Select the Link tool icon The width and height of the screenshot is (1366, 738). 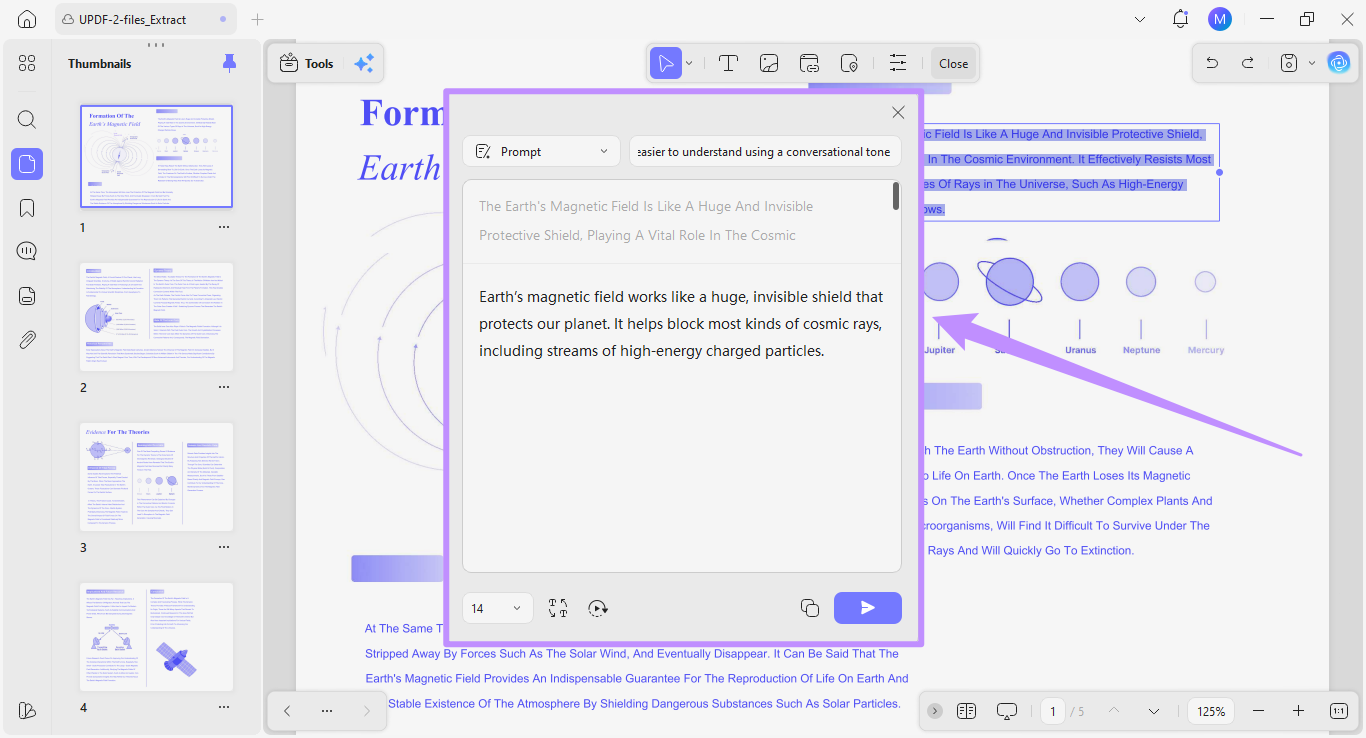809,64
